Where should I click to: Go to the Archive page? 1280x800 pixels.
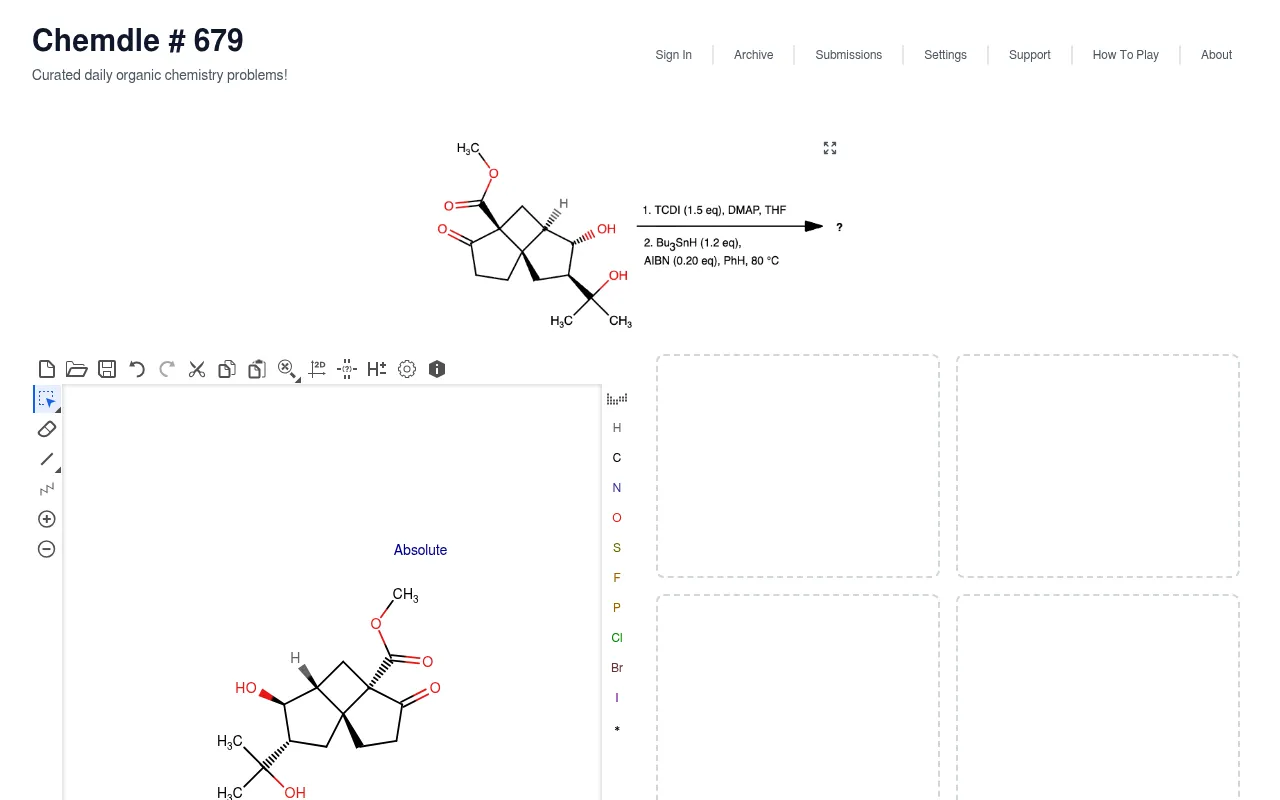(x=754, y=55)
